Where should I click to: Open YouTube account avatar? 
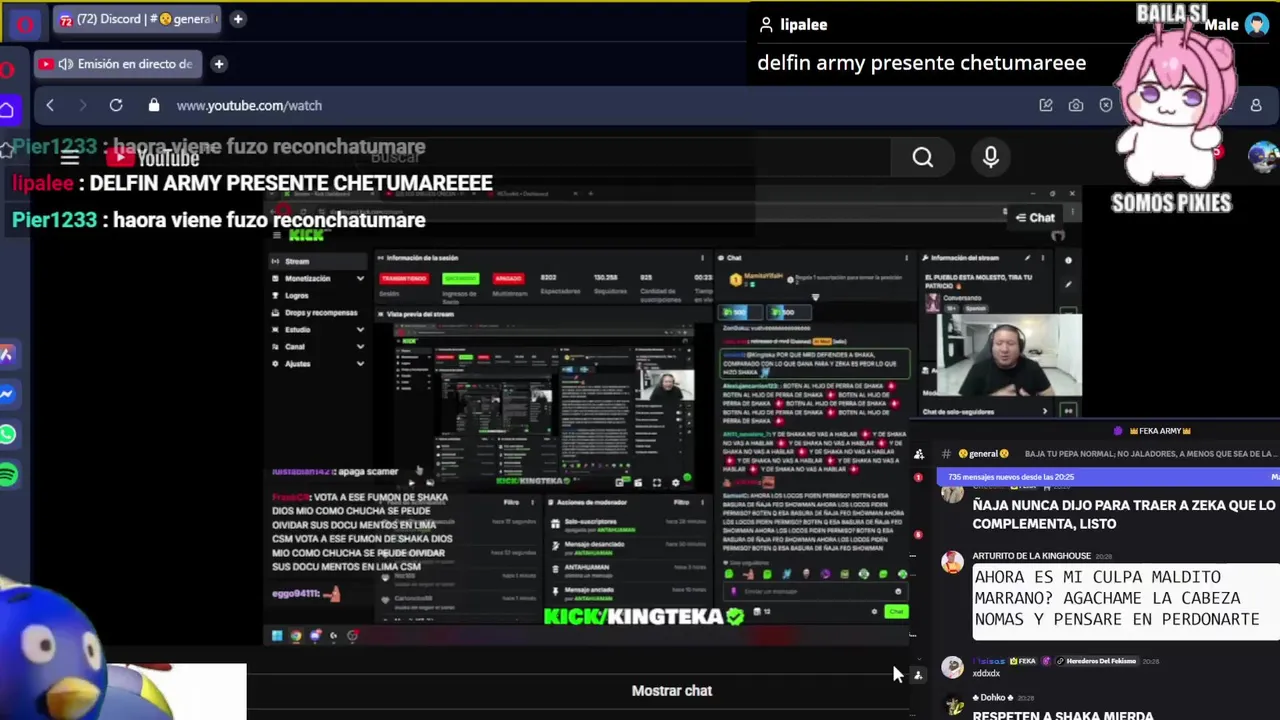[1263, 157]
